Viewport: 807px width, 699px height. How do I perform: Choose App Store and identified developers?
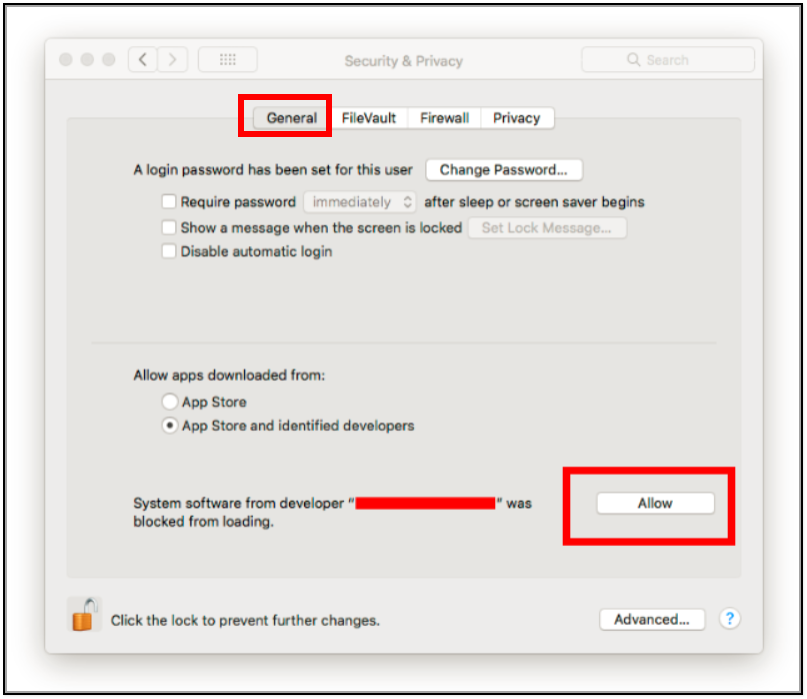tap(170, 426)
